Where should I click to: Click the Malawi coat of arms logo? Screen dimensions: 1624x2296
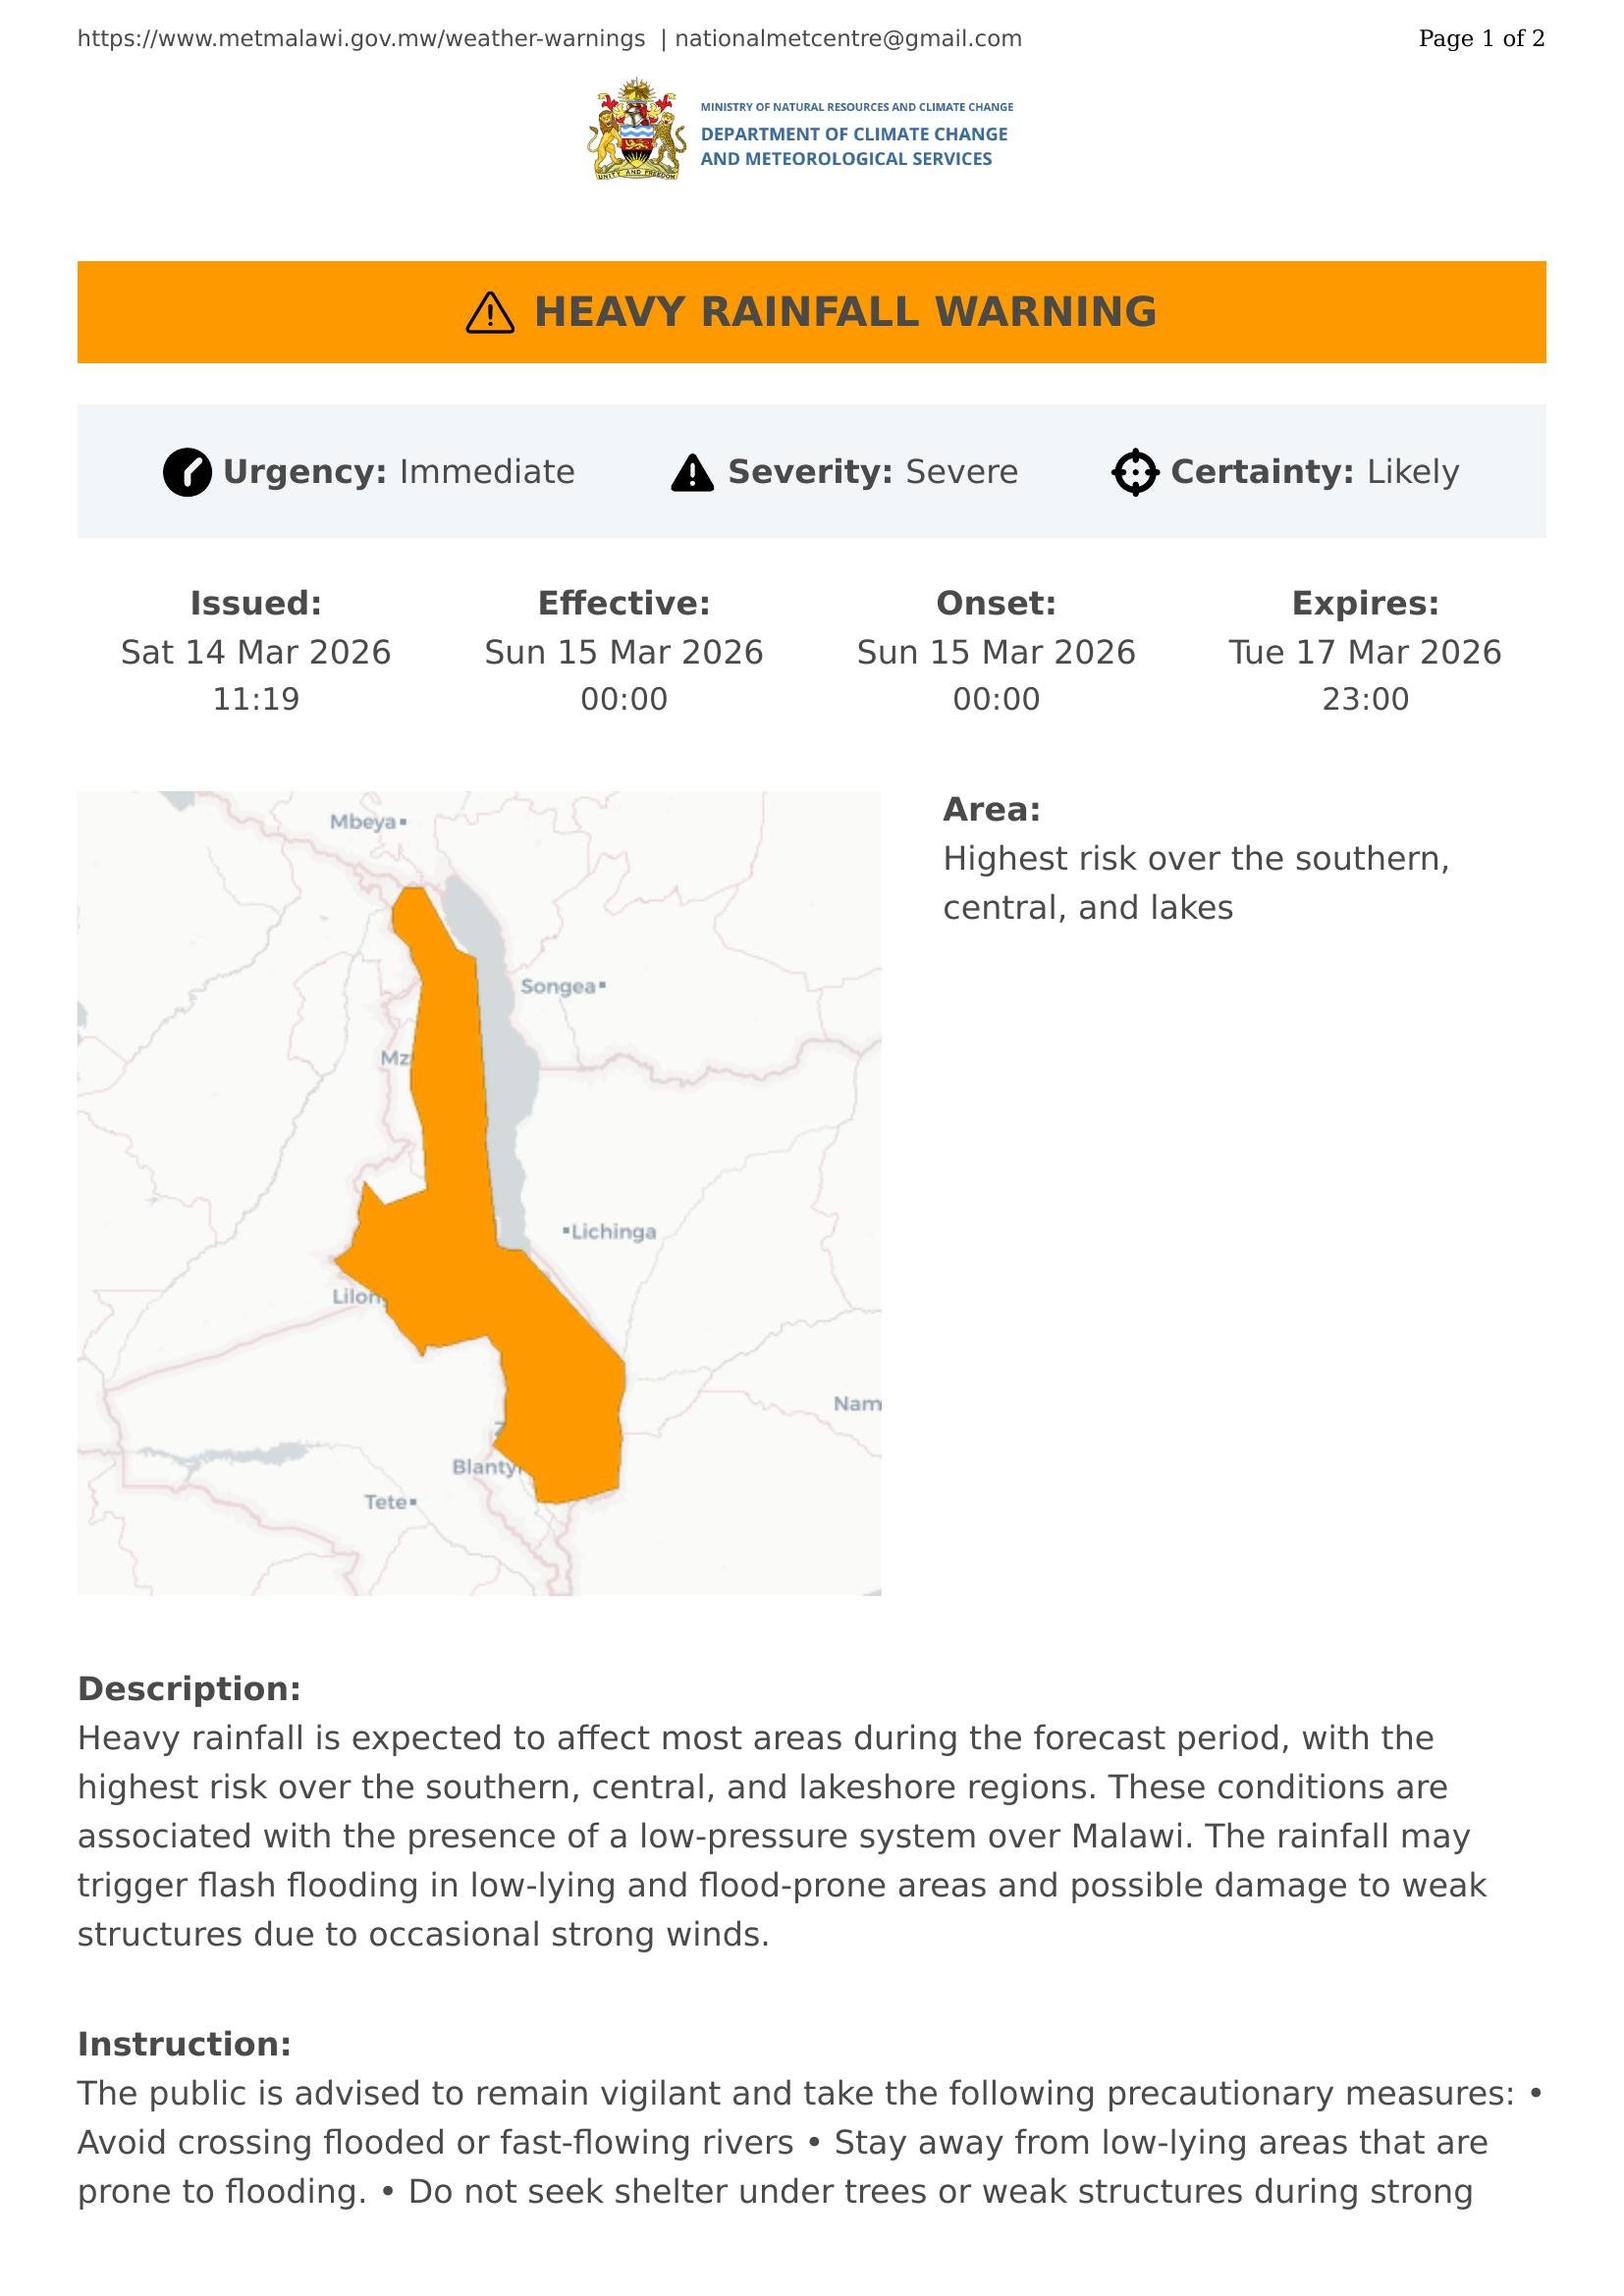637,130
